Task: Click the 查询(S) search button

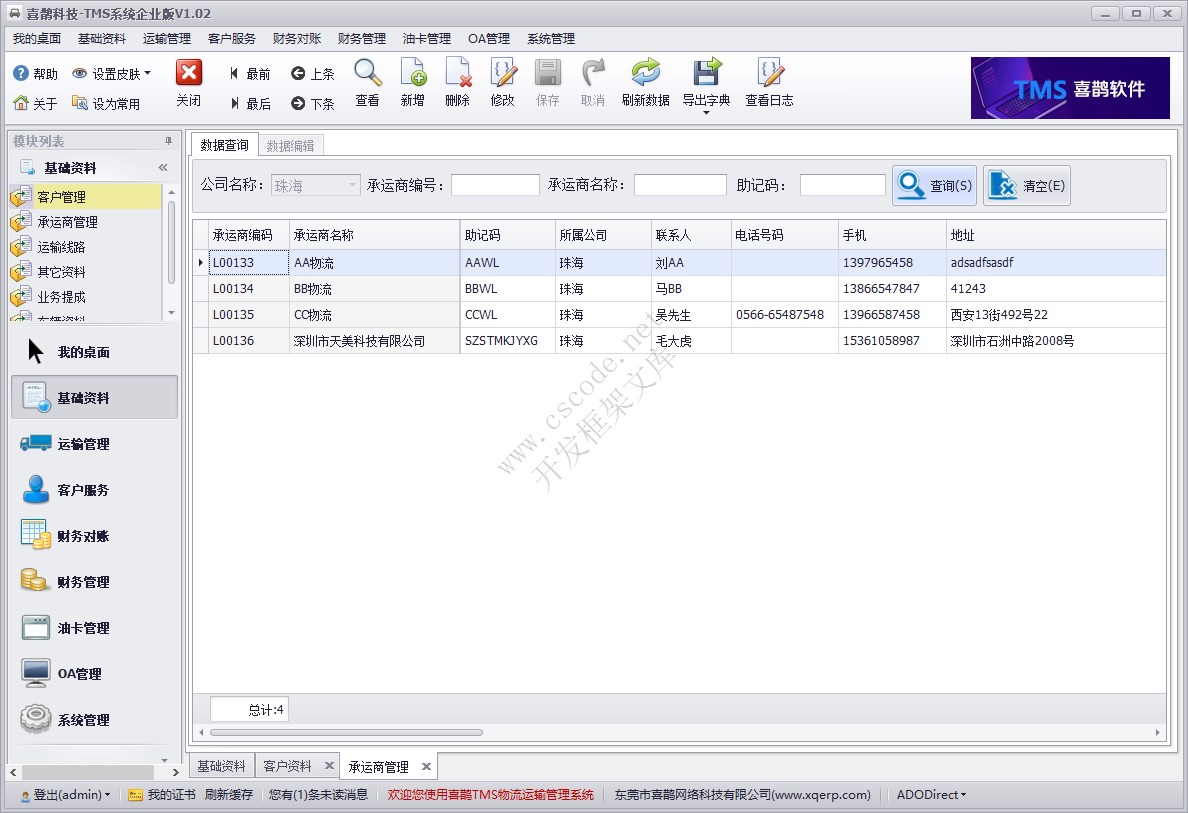Action: click(x=935, y=186)
